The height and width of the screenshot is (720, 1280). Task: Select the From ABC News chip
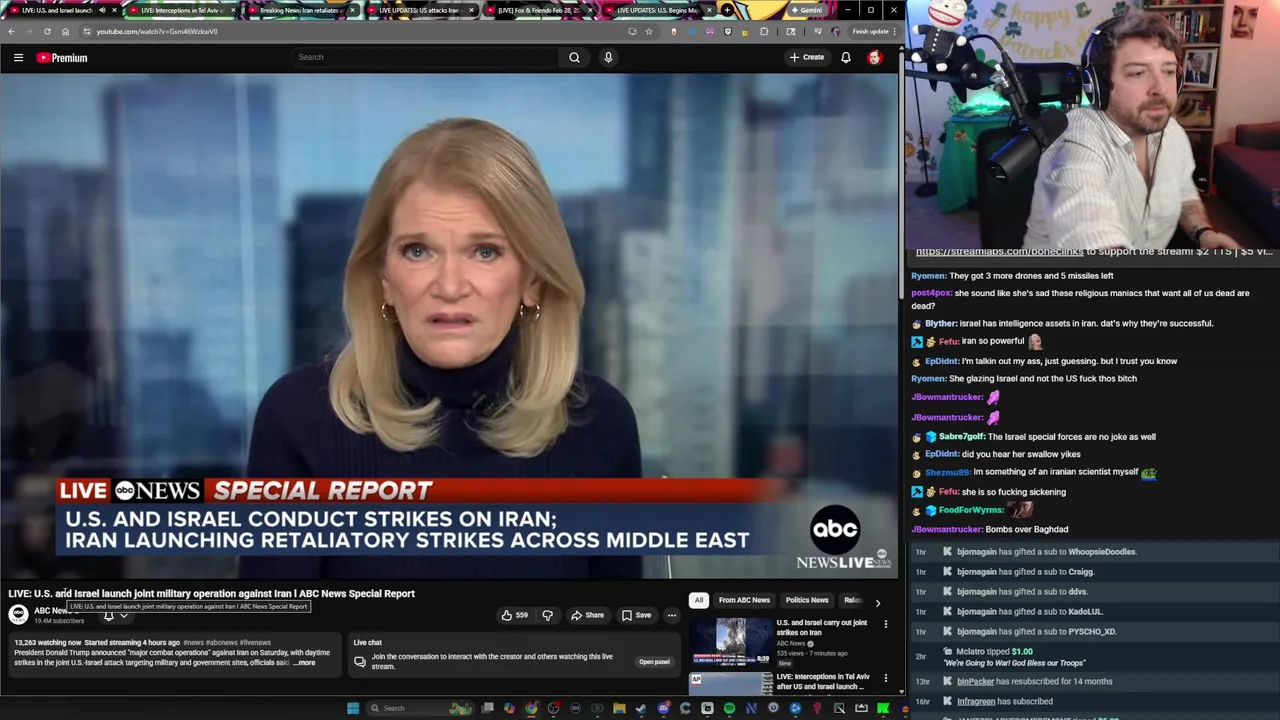(x=744, y=600)
